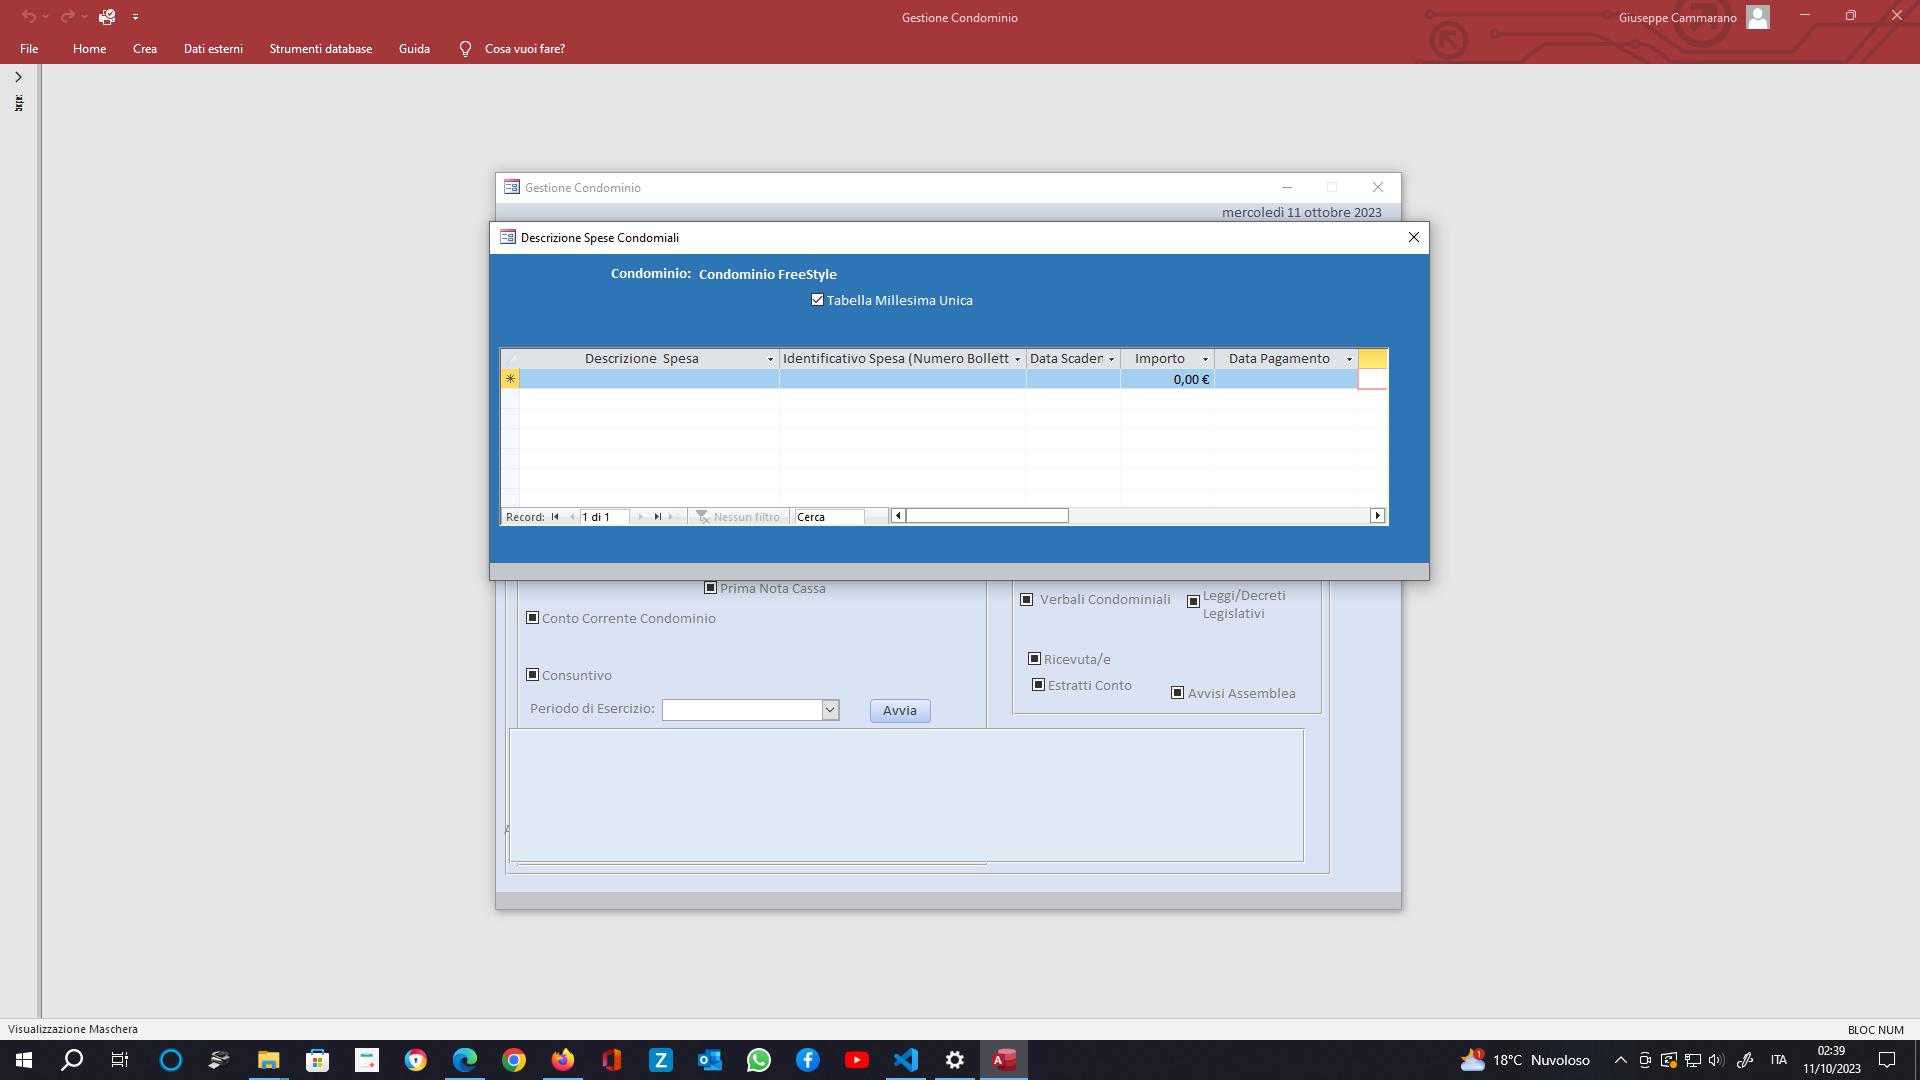Click the record number box '1 di 1'
The width and height of the screenshot is (1920, 1080).
click(x=604, y=517)
